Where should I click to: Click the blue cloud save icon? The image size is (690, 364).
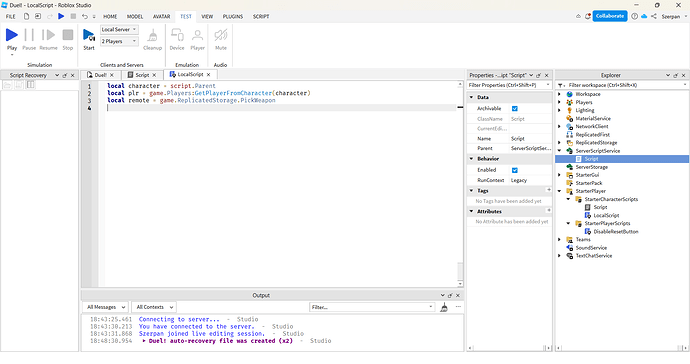pyautogui.click(x=644, y=16)
